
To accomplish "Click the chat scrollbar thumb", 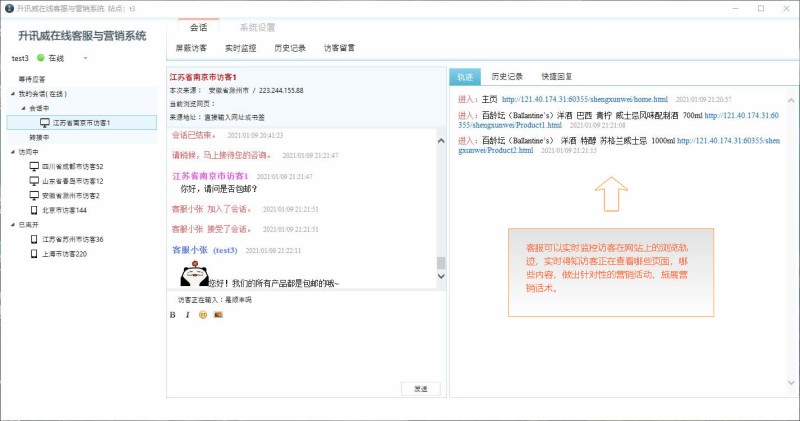I will 441,263.
